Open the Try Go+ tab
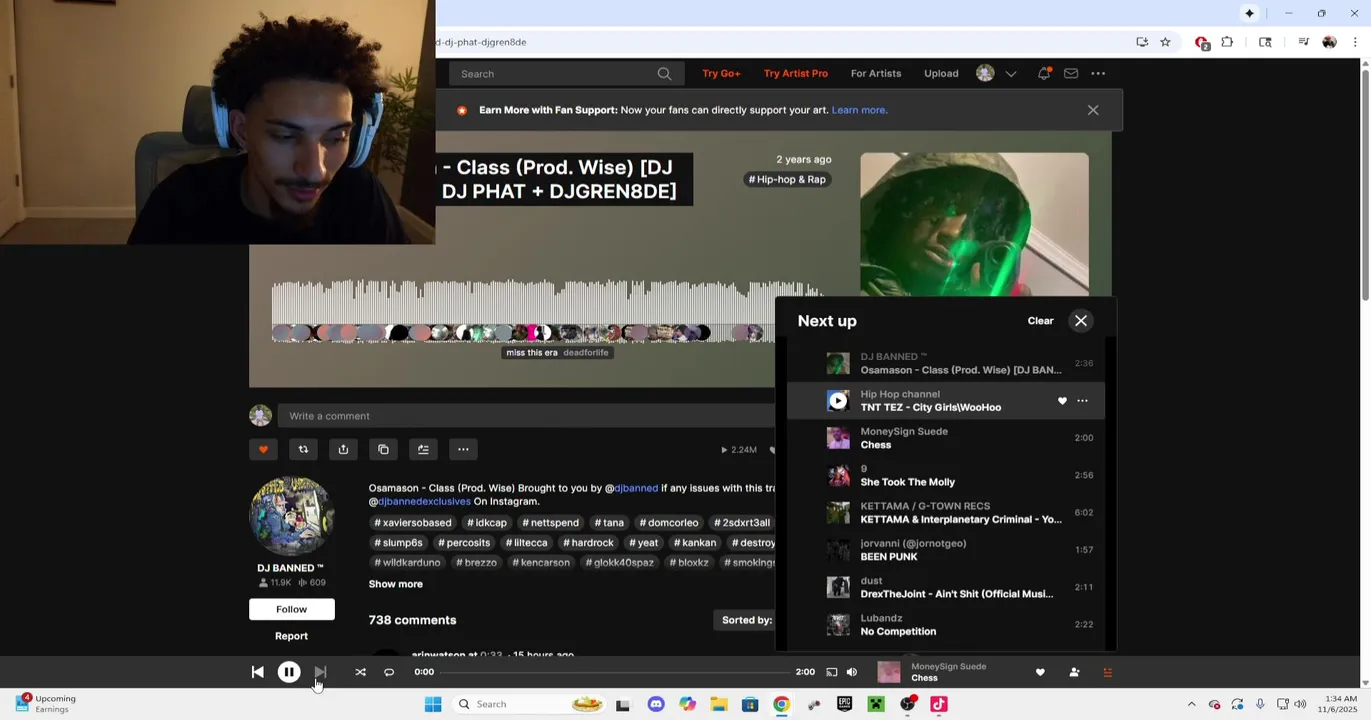The width and height of the screenshot is (1371, 720). [721, 74]
